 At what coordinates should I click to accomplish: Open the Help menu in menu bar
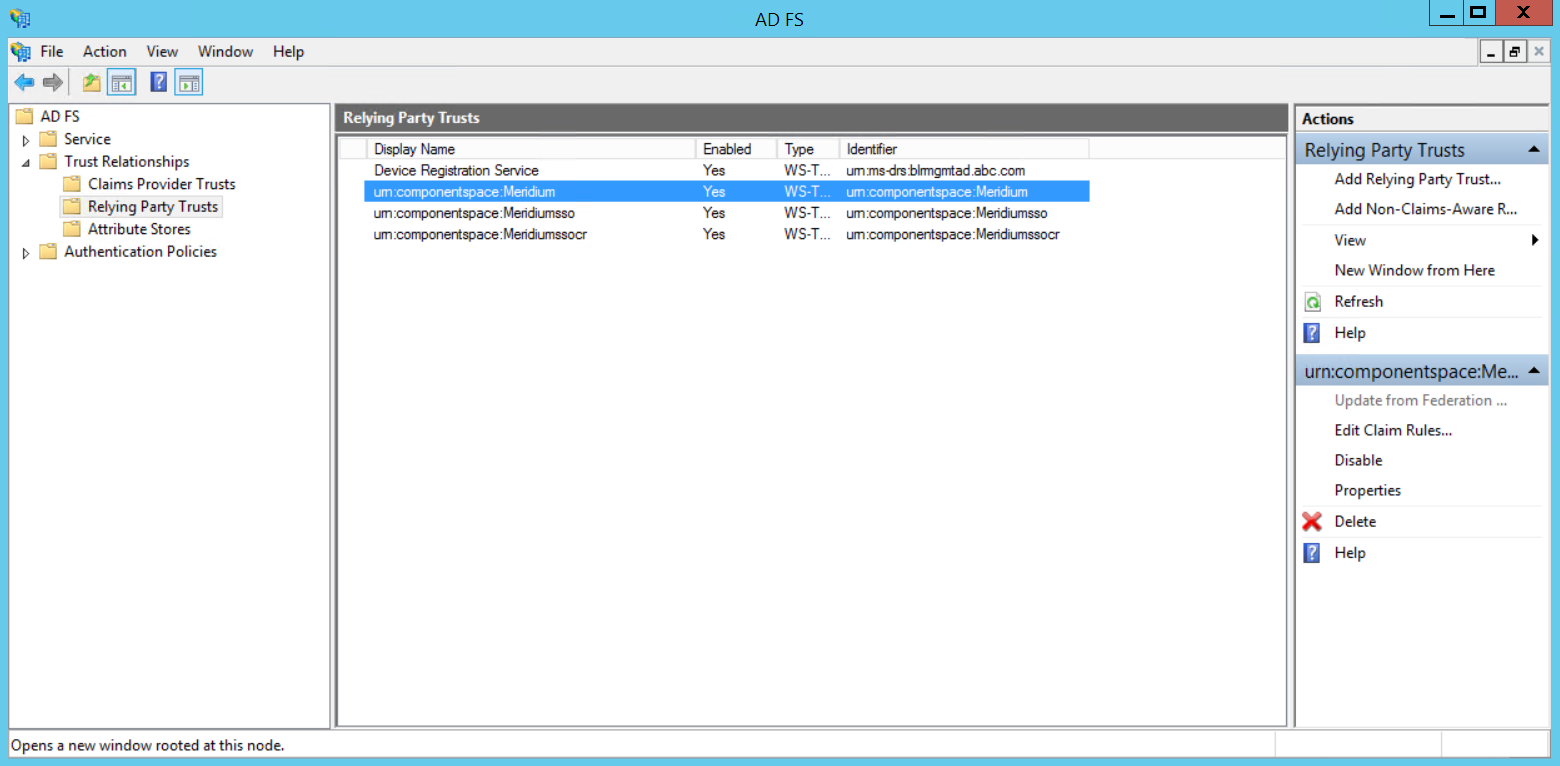288,51
